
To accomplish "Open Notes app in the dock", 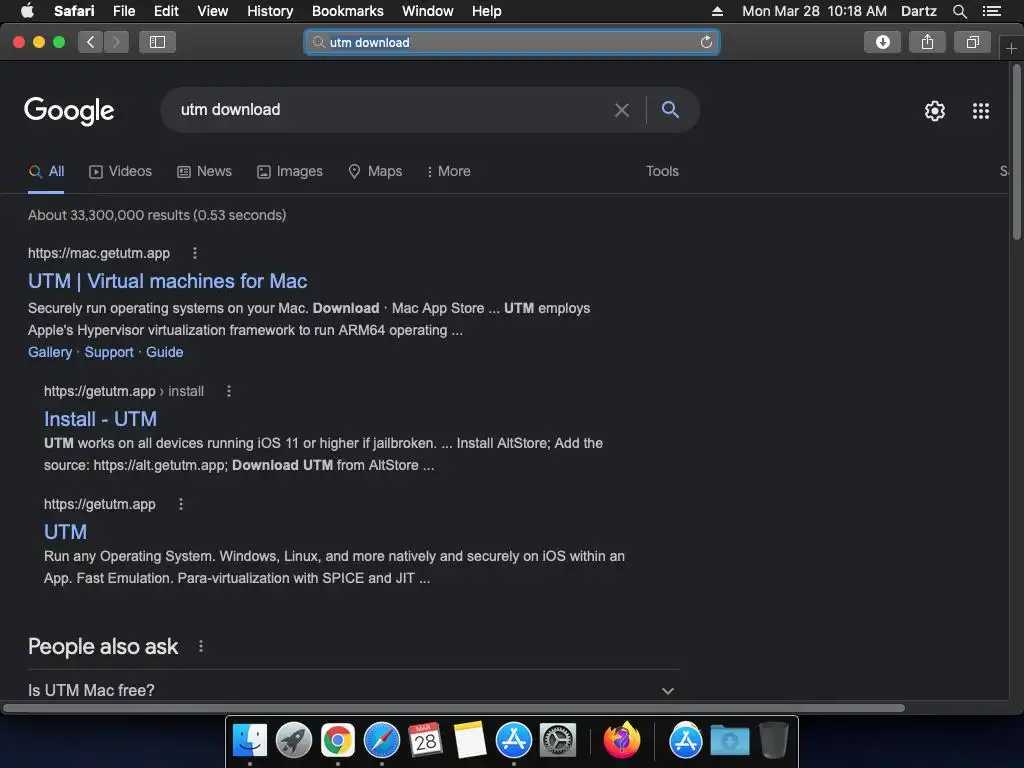I will pos(470,741).
